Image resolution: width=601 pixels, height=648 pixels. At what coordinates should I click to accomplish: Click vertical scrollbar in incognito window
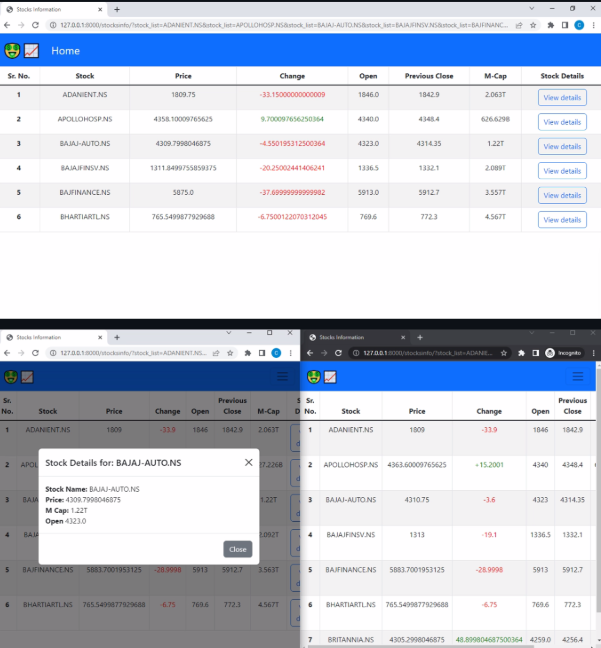(598, 490)
